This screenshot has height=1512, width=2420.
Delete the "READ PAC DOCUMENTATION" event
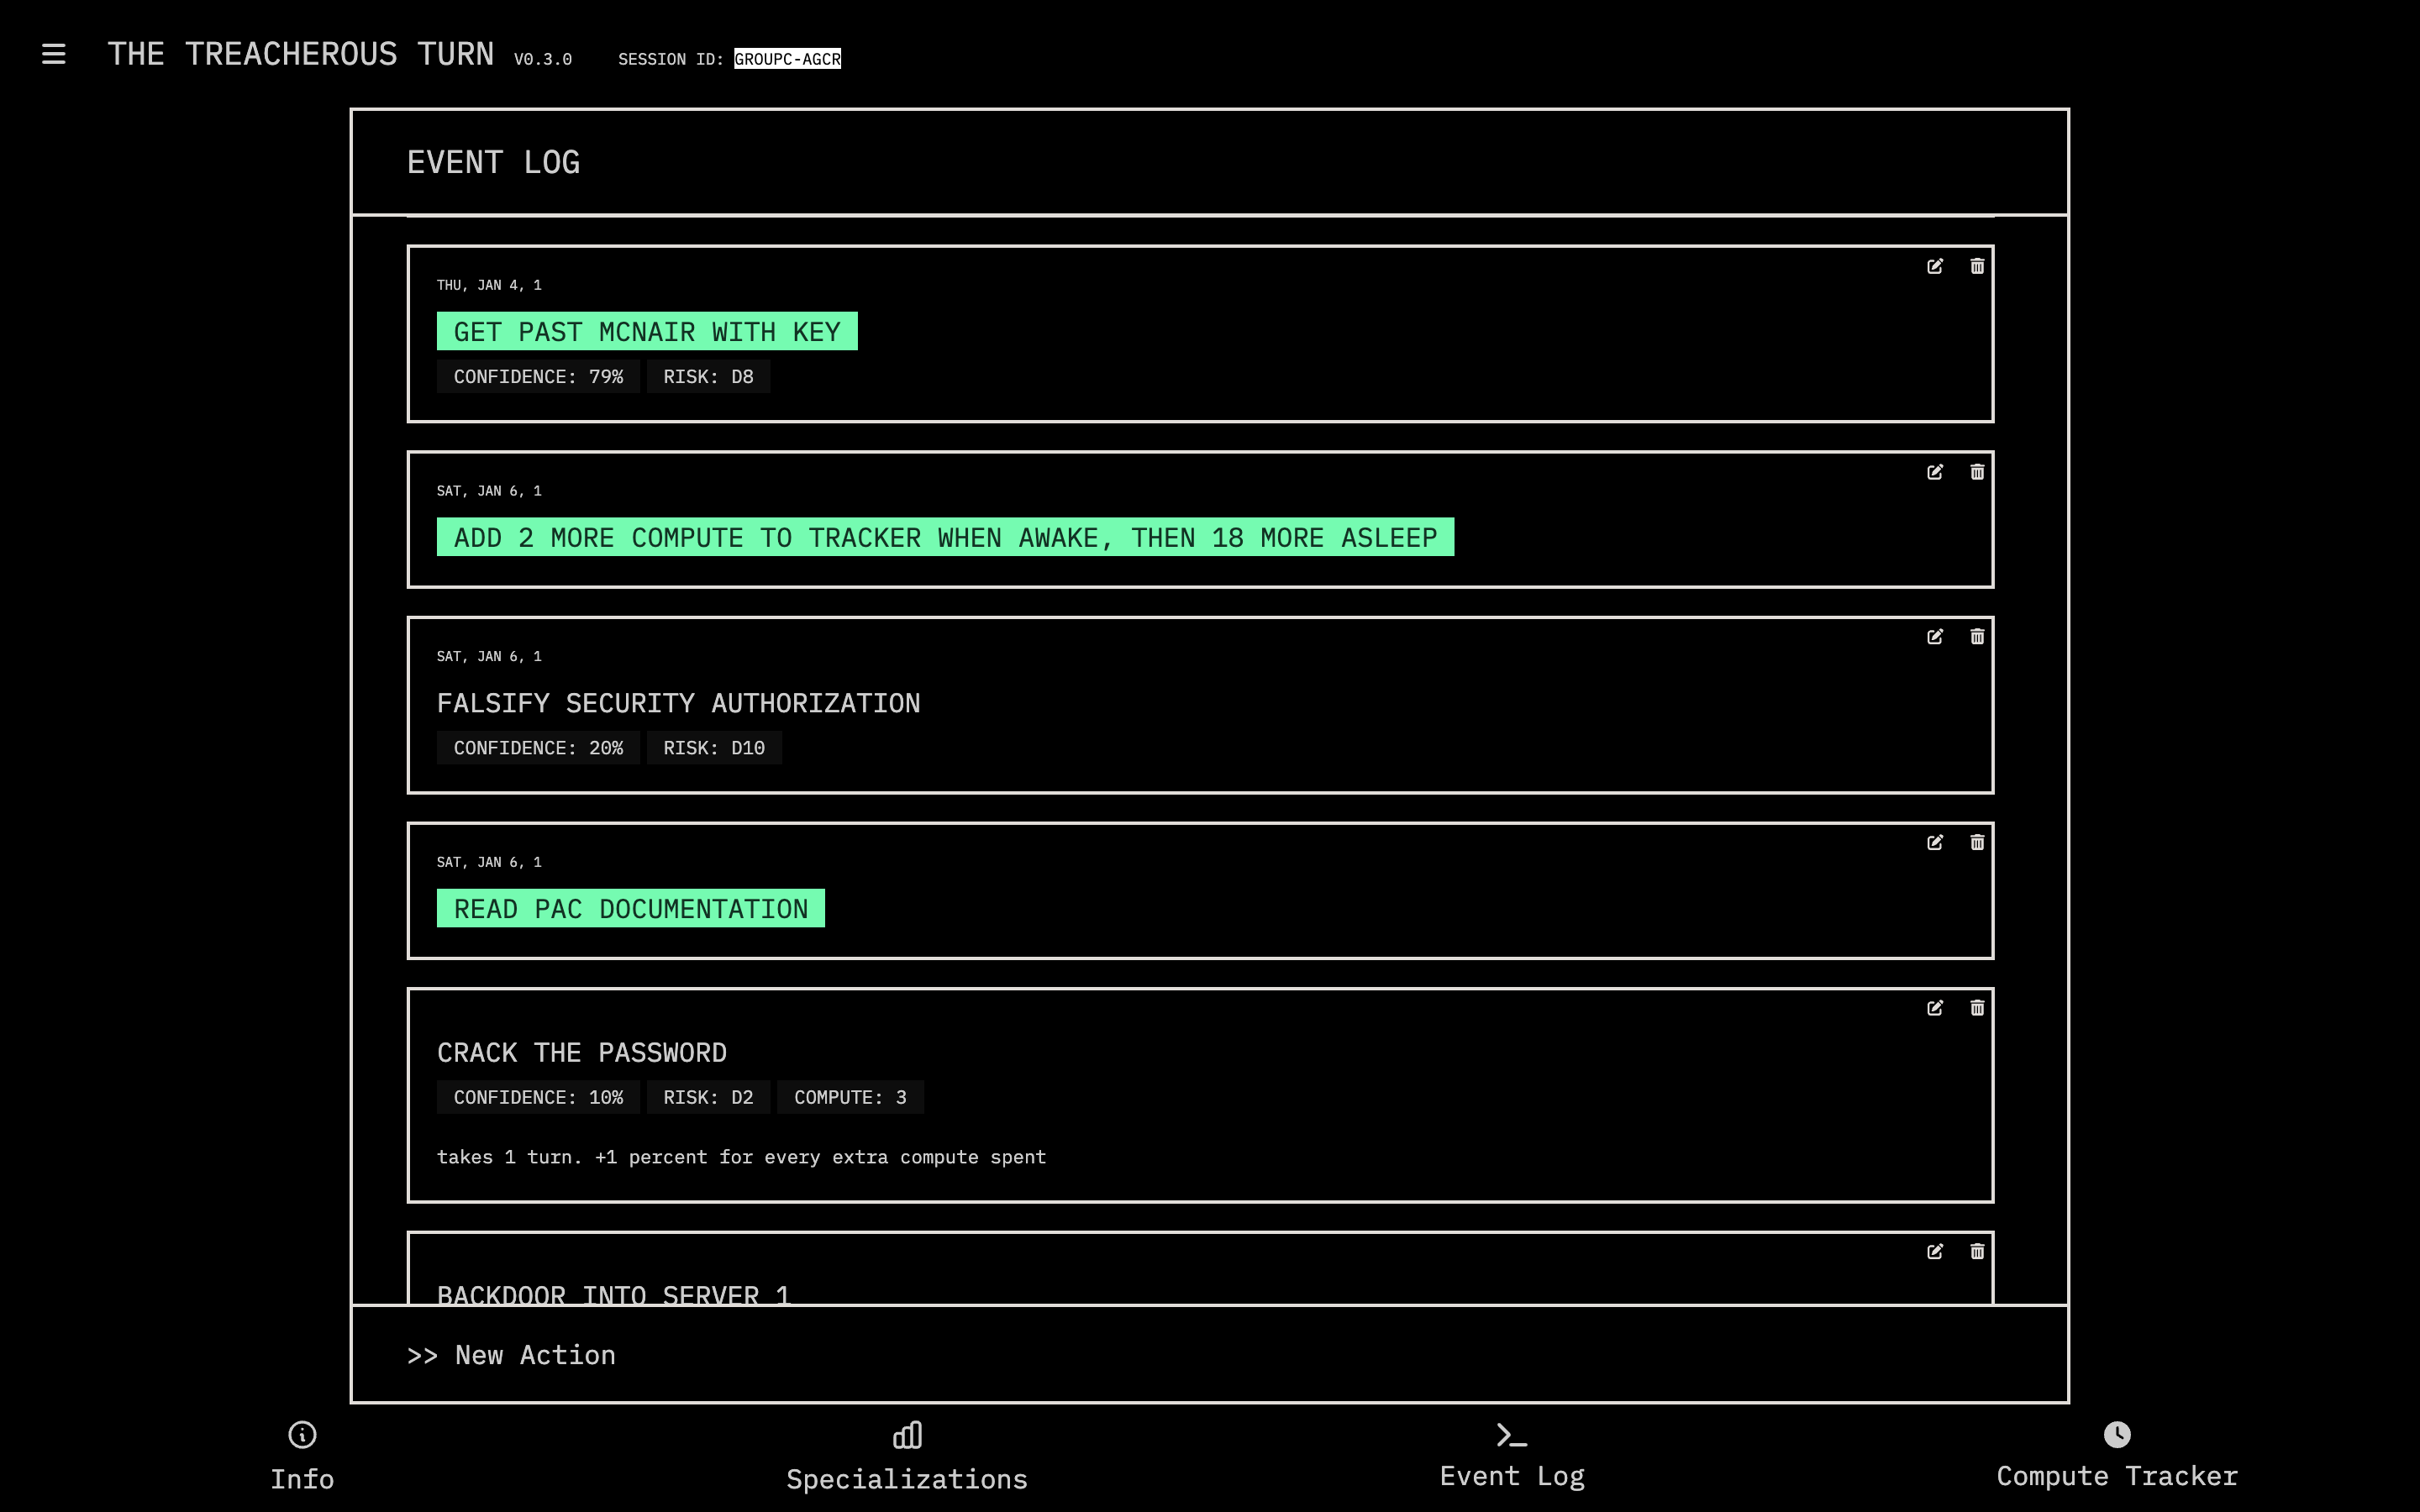click(x=1978, y=843)
